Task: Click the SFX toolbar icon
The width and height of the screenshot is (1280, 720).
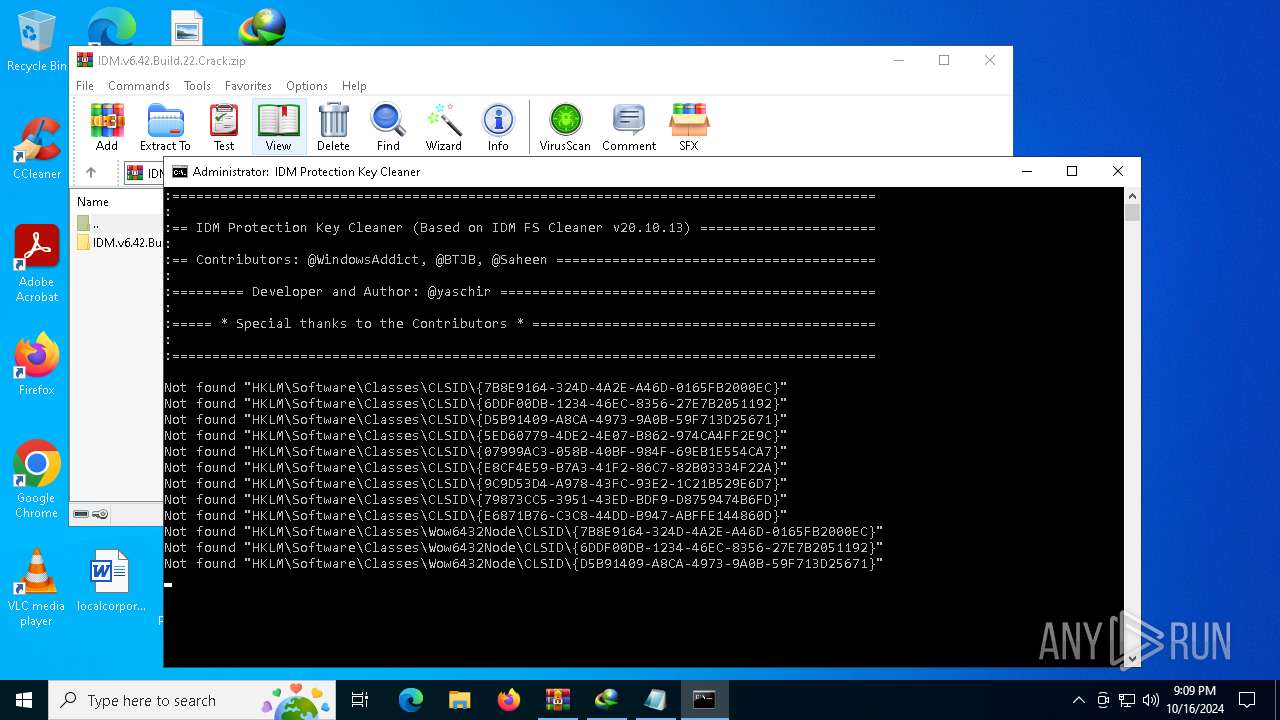Action: [x=689, y=127]
